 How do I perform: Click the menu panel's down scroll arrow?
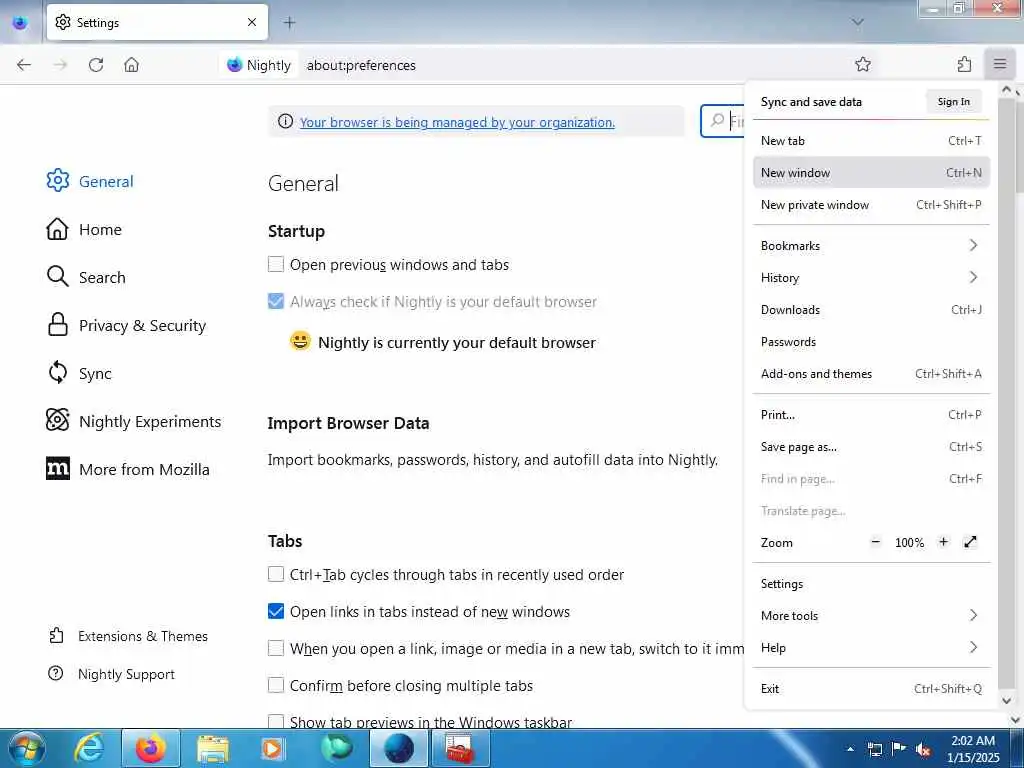pyautogui.click(x=1006, y=701)
